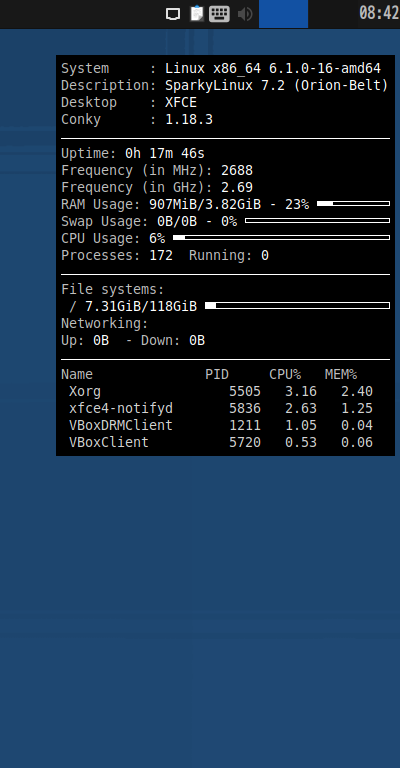Click the muted volume speaker icon
This screenshot has width=400, height=768.
245,14
